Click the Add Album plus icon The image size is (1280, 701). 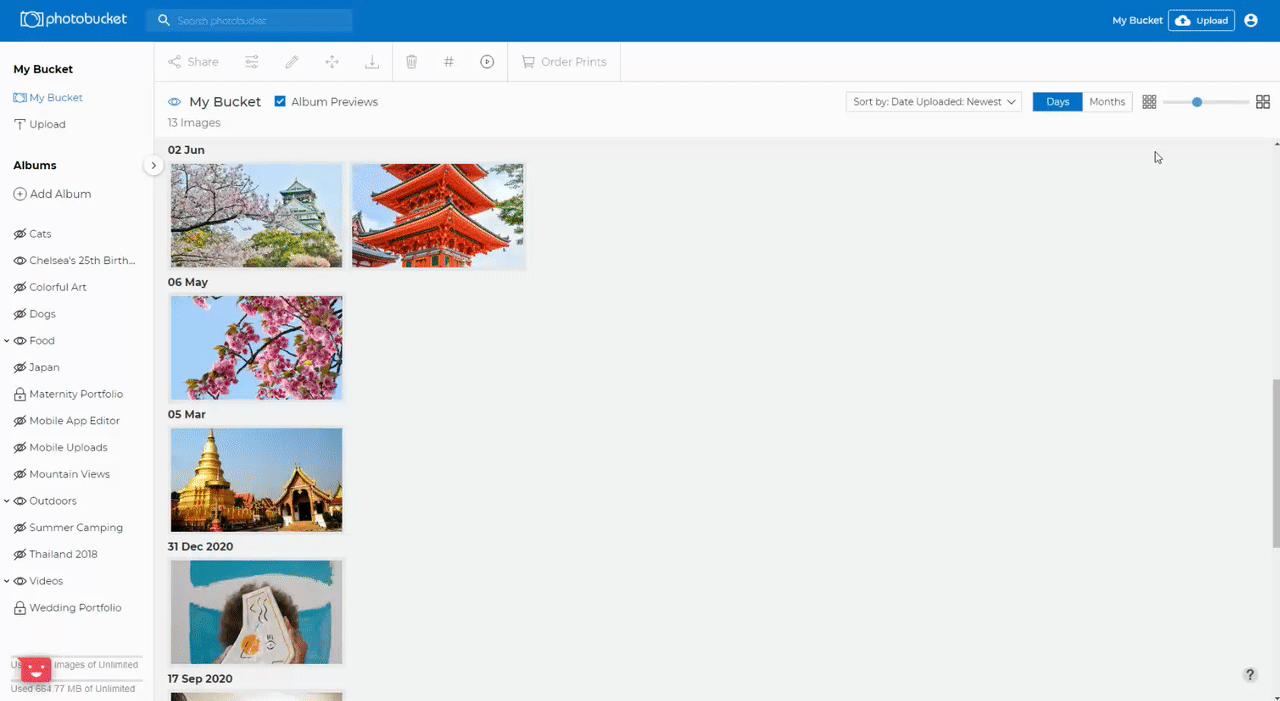click(x=19, y=194)
